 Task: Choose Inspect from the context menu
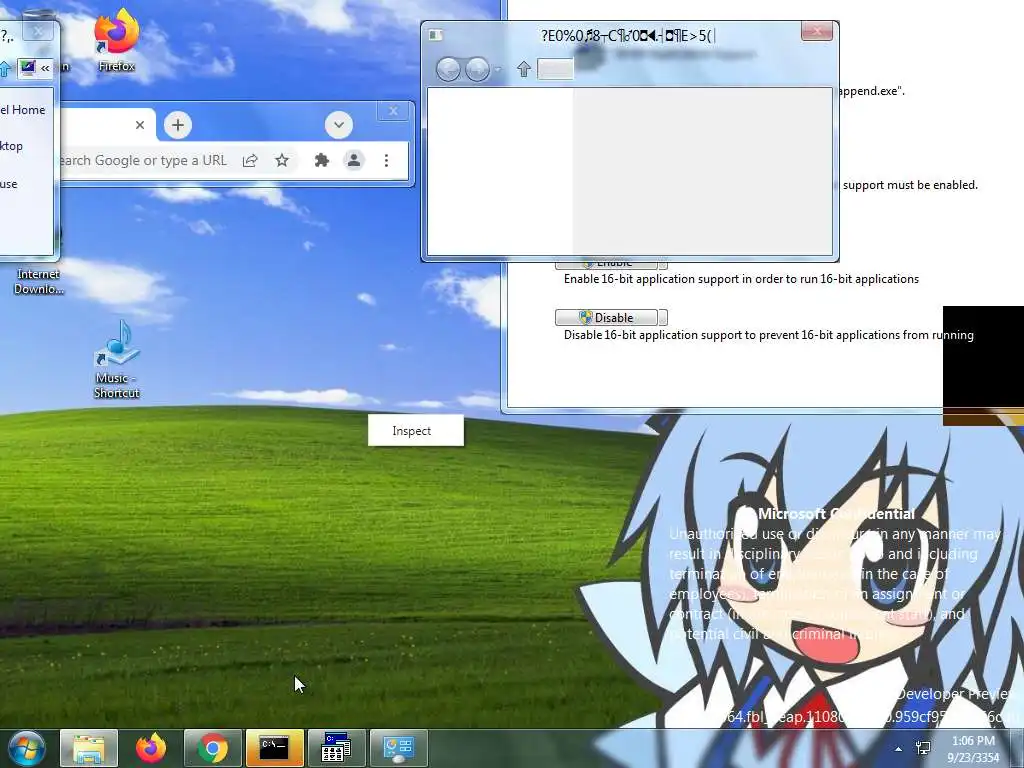tap(416, 430)
